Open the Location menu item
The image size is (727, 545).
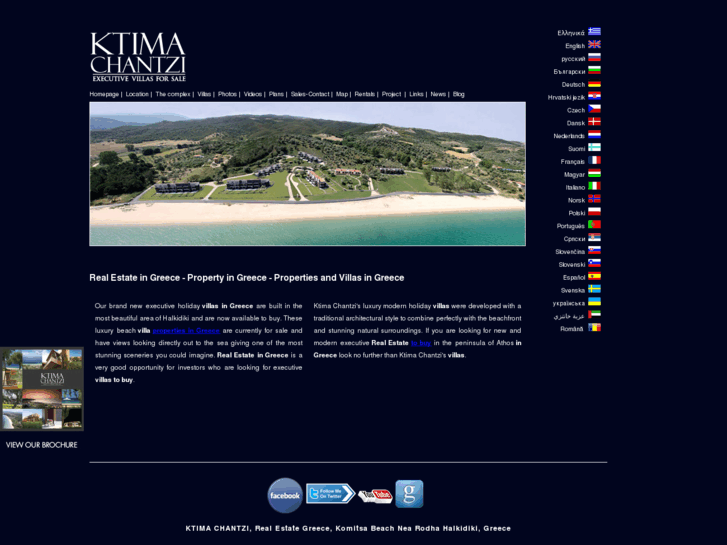click(137, 94)
